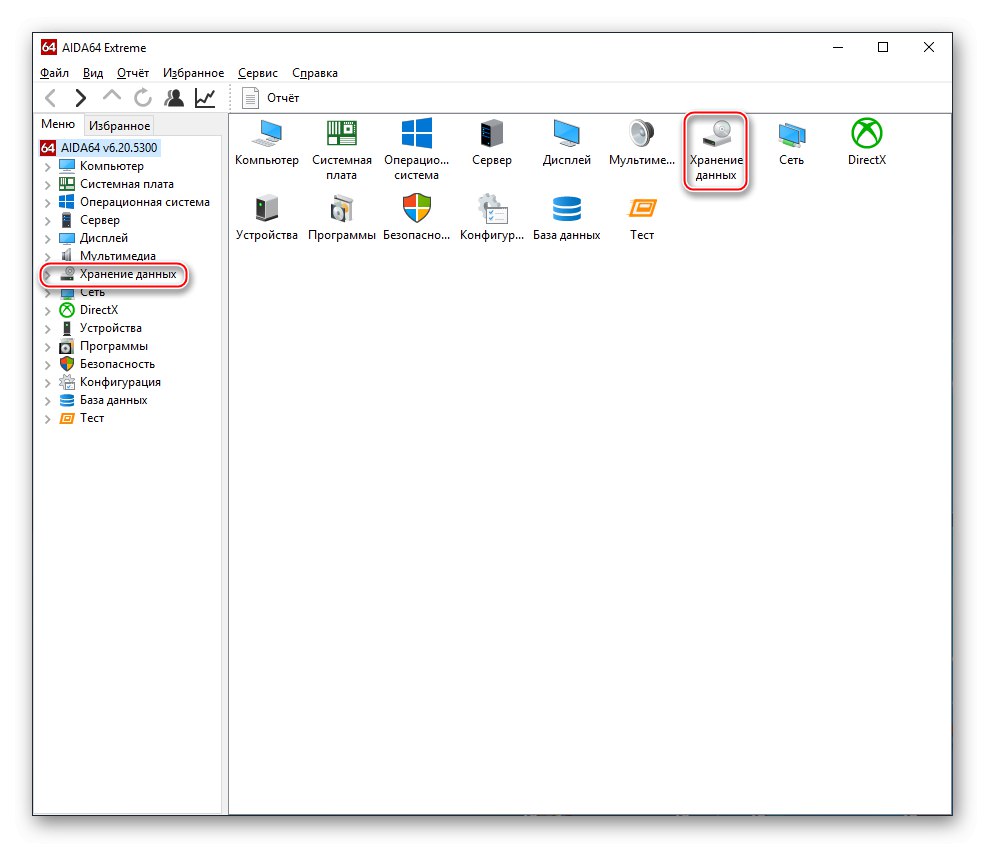Viewport: 985px width, 848px height.
Task: Go back using the toolbar left arrow
Action: pyautogui.click(x=51, y=98)
